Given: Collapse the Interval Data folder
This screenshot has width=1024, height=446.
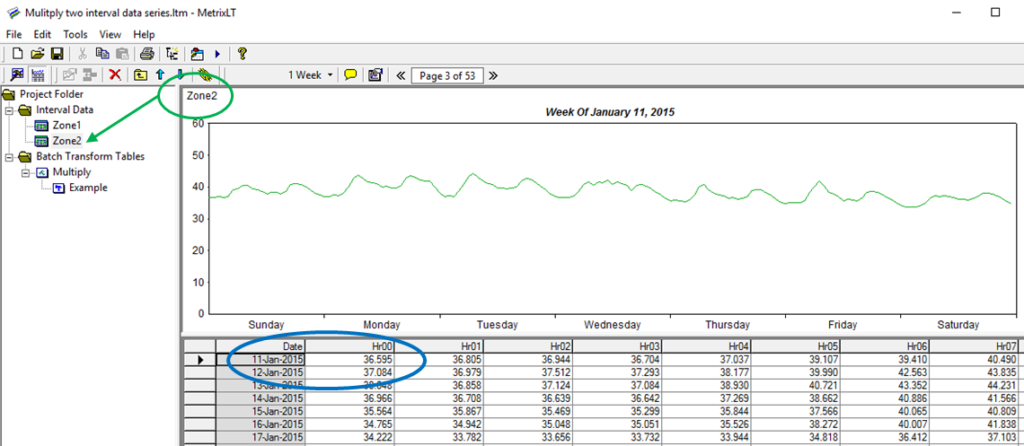Looking at the screenshot, I should 9,110.
